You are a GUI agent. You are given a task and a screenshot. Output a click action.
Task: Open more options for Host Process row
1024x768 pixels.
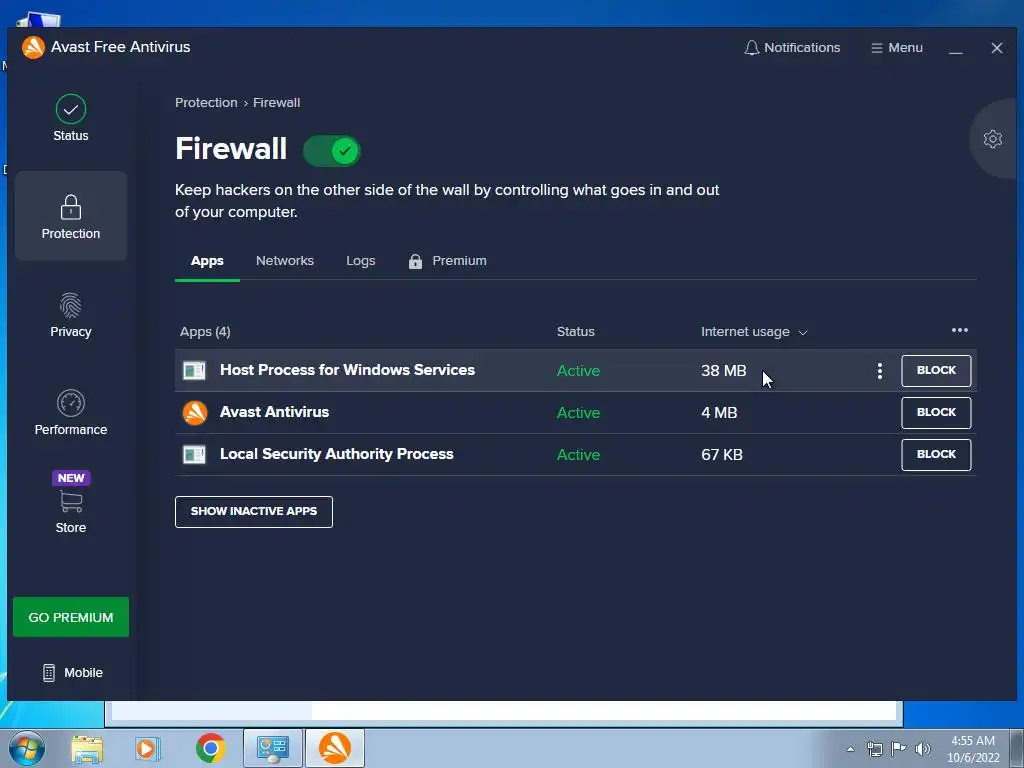point(880,371)
